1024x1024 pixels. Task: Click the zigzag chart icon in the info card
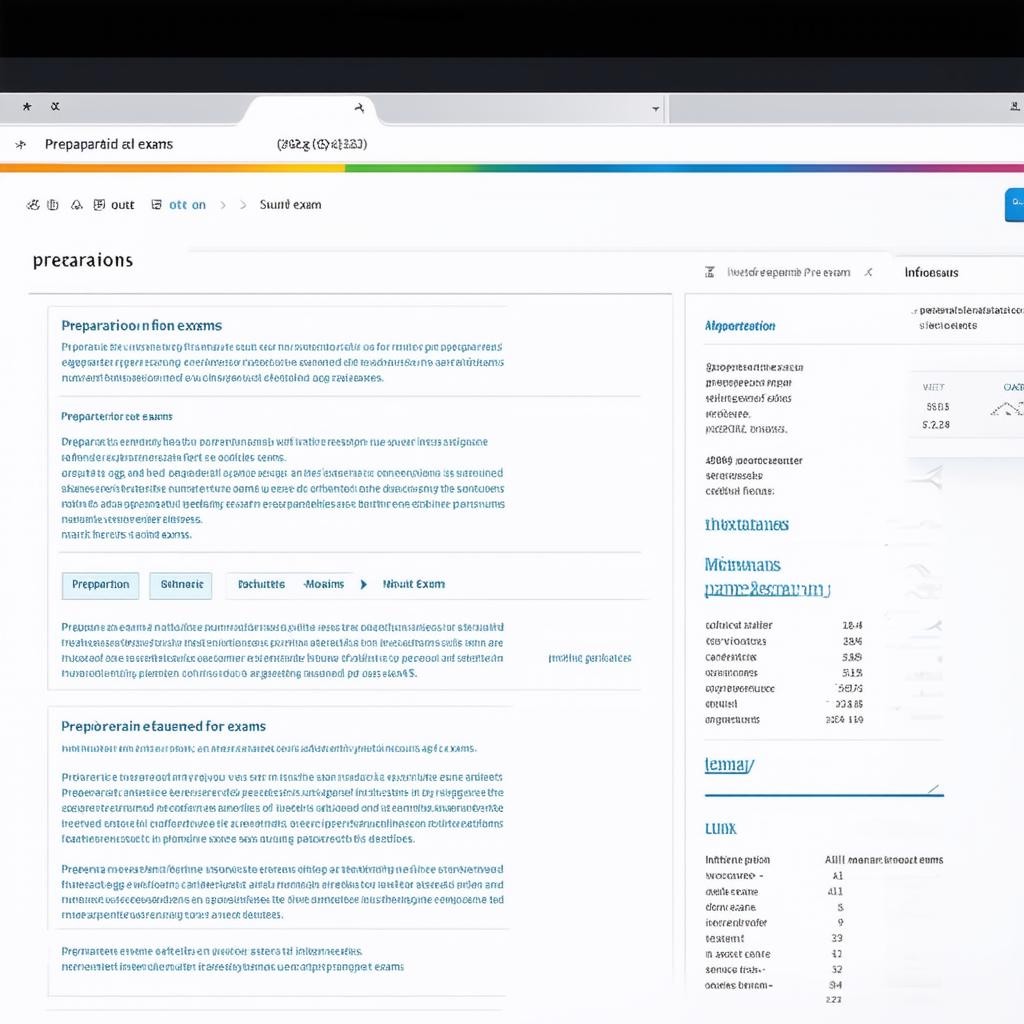click(1005, 408)
